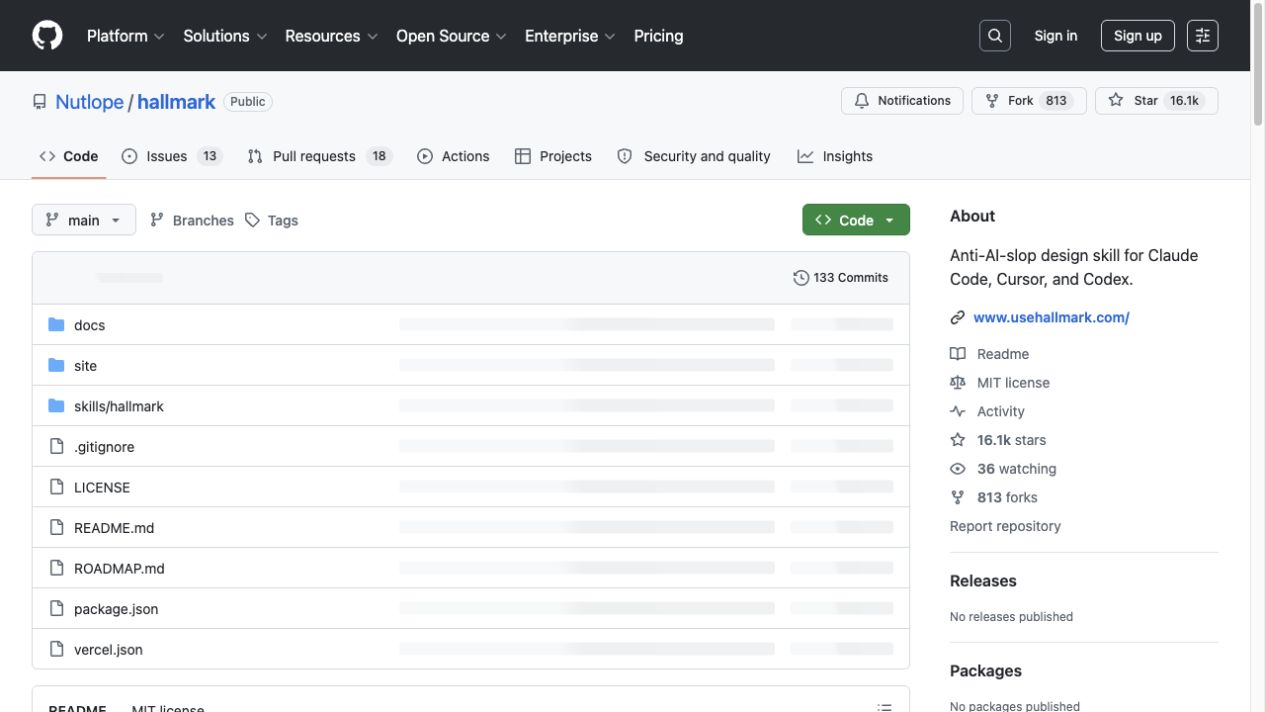Click the LICENSE file icon
The height and width of the screenshot is (712, 1265).
(56, 487)
